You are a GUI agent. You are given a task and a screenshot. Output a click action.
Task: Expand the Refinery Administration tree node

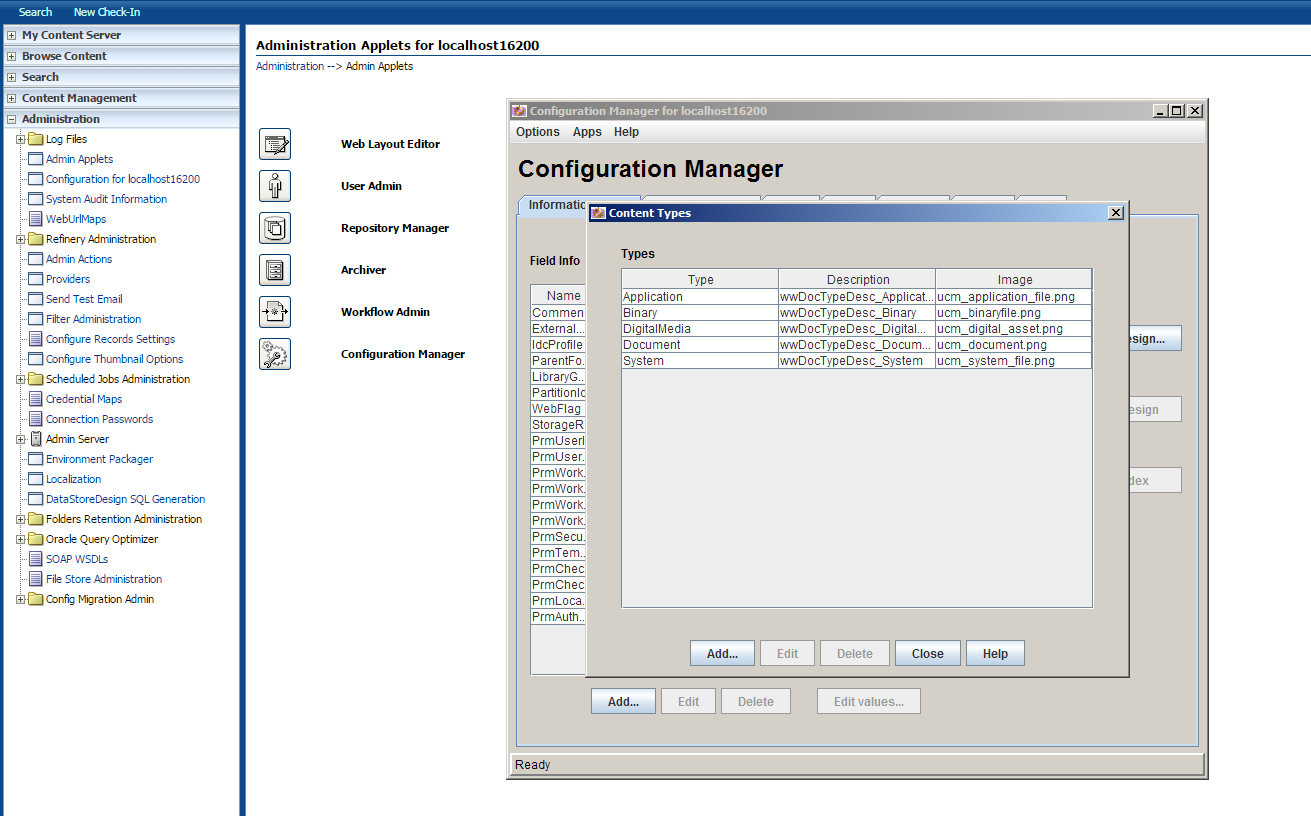(20, 239)
